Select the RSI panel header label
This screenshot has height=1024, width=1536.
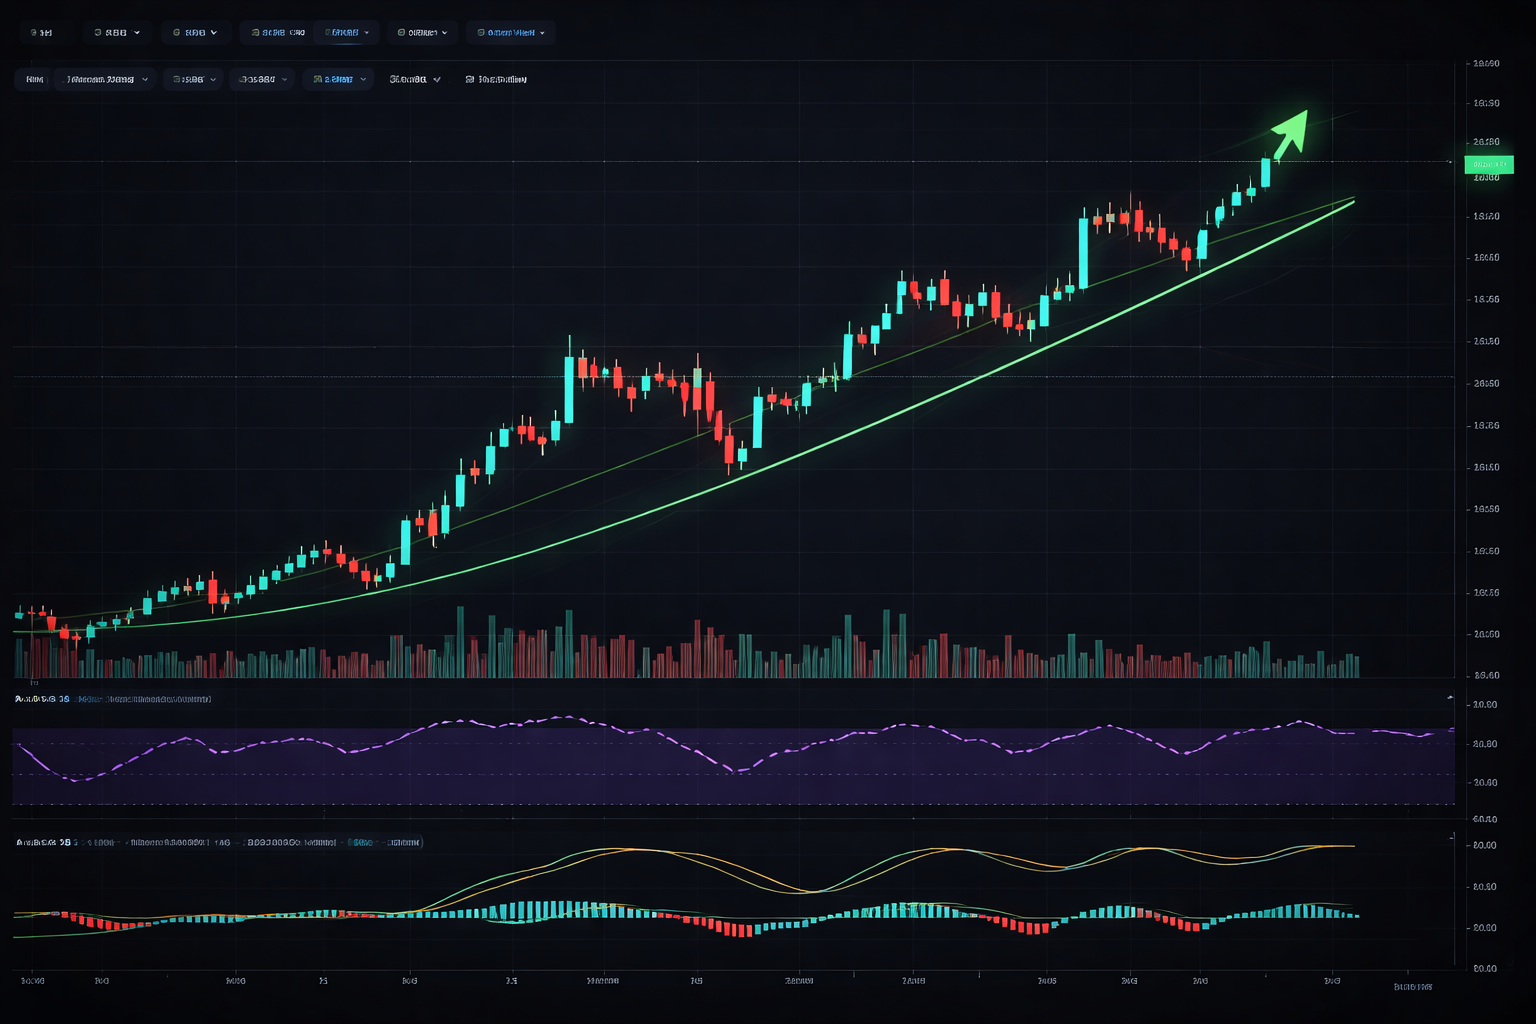pos(110,698)
